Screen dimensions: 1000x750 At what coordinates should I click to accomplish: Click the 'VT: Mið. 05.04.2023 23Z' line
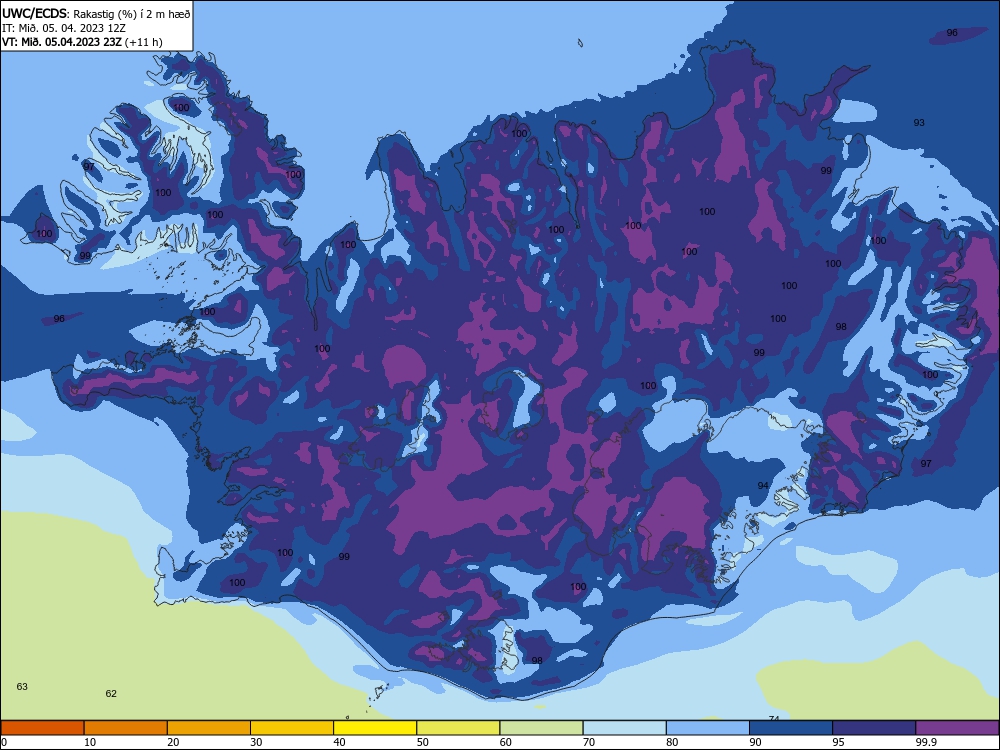[x=62, y=42]
